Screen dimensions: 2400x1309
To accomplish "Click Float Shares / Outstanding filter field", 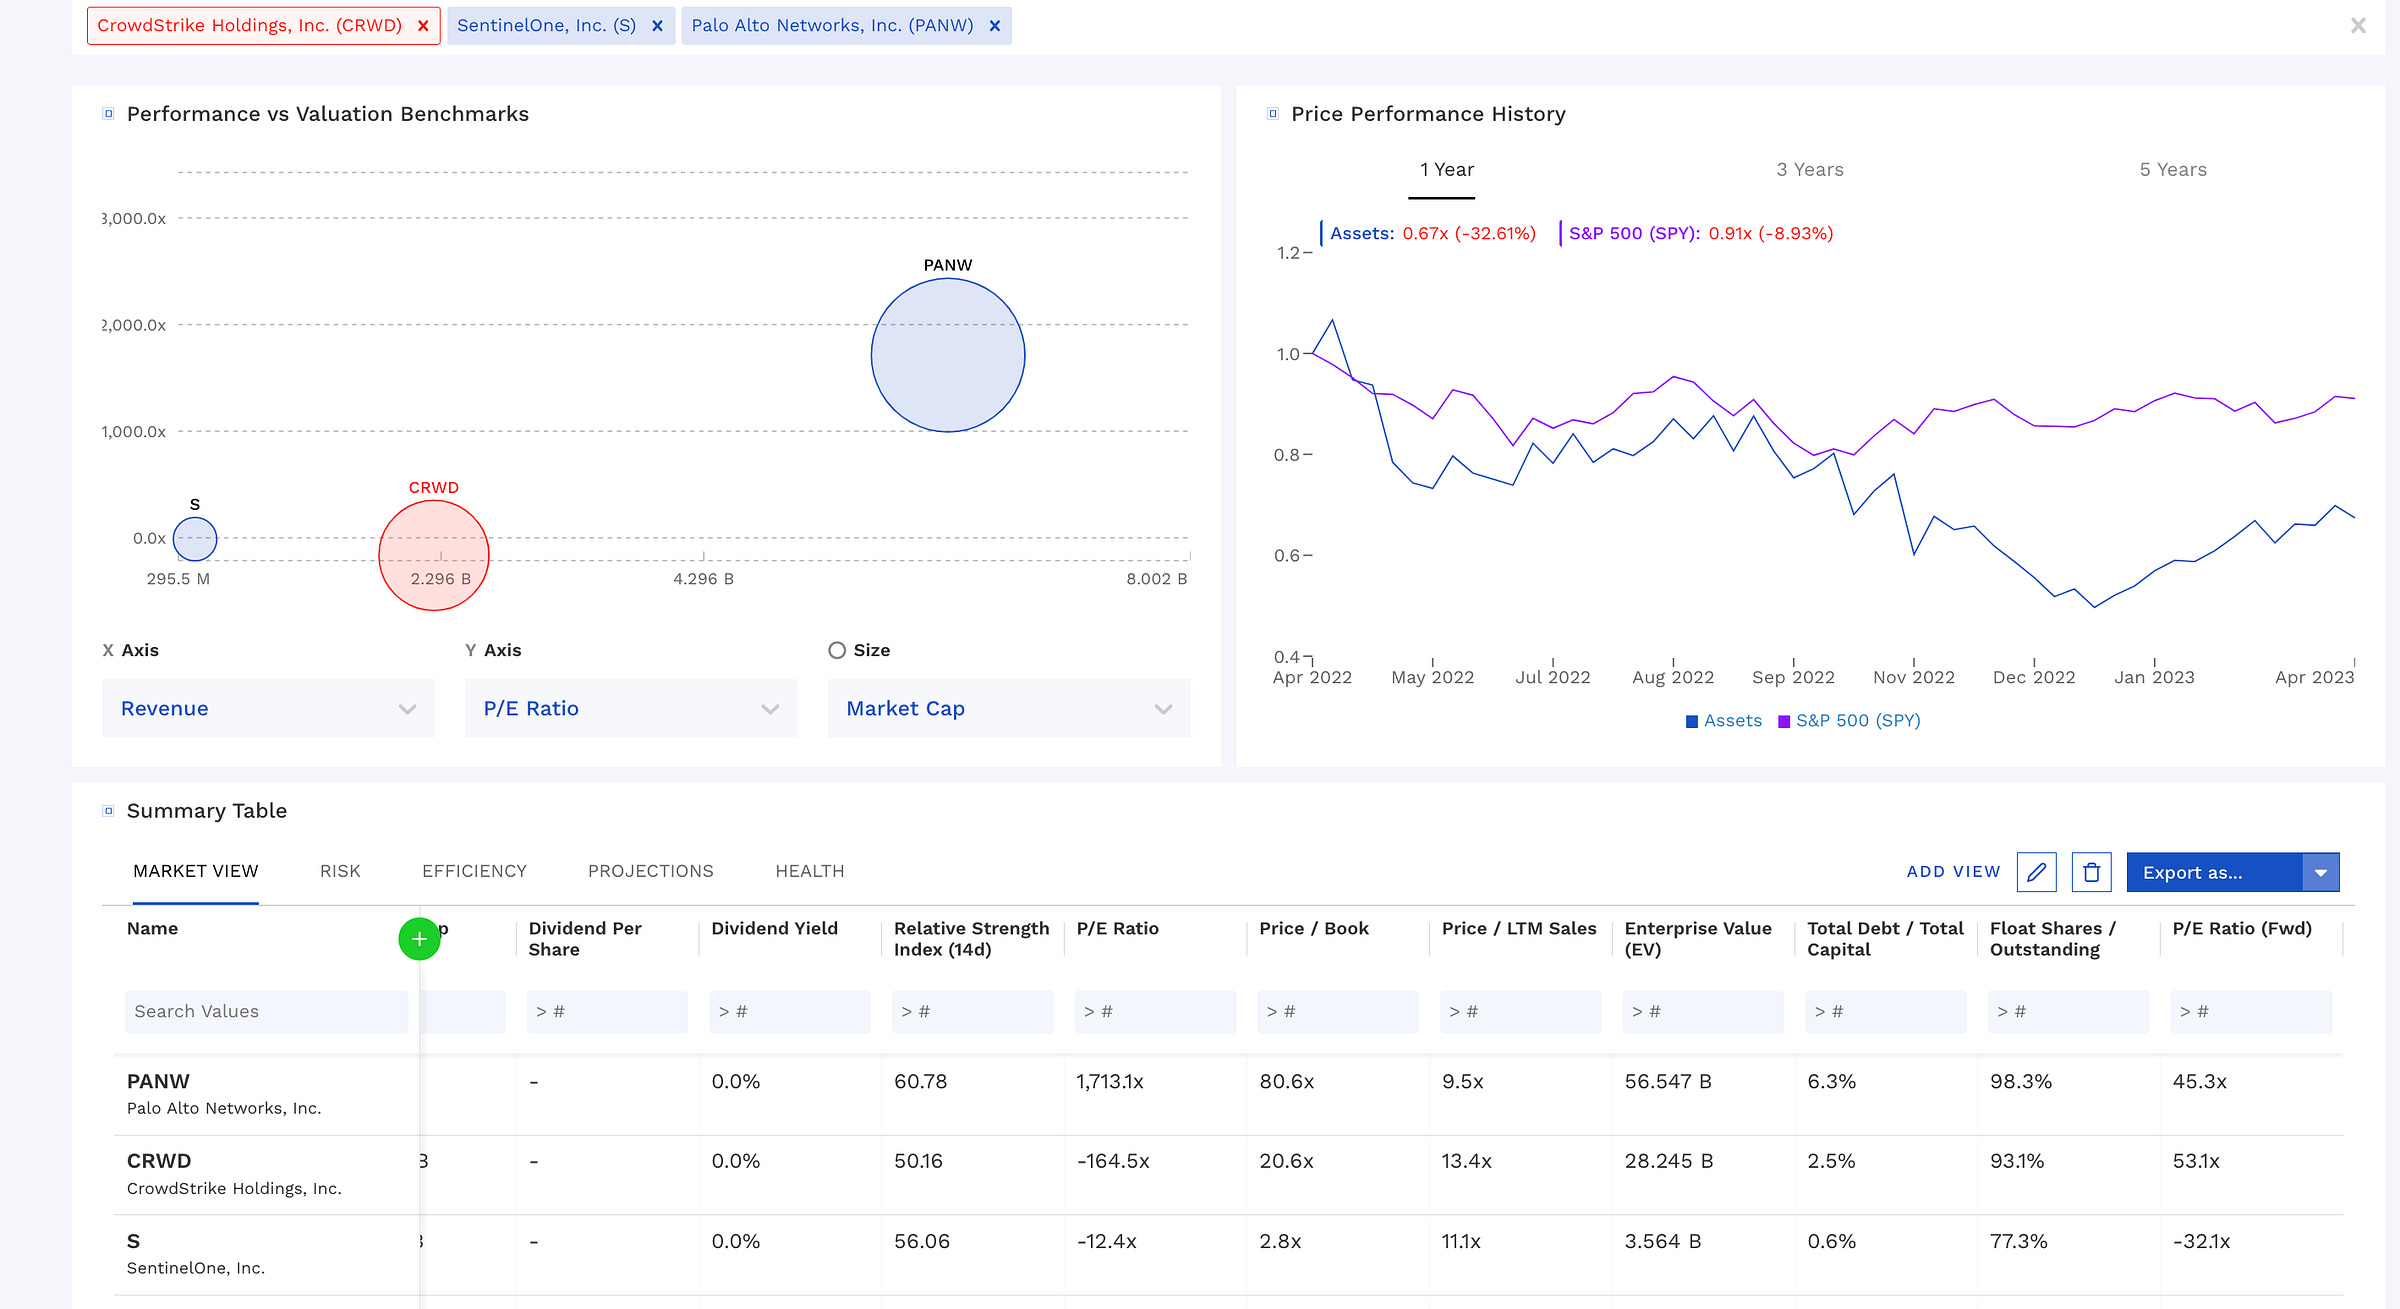I will 2069,1012.
